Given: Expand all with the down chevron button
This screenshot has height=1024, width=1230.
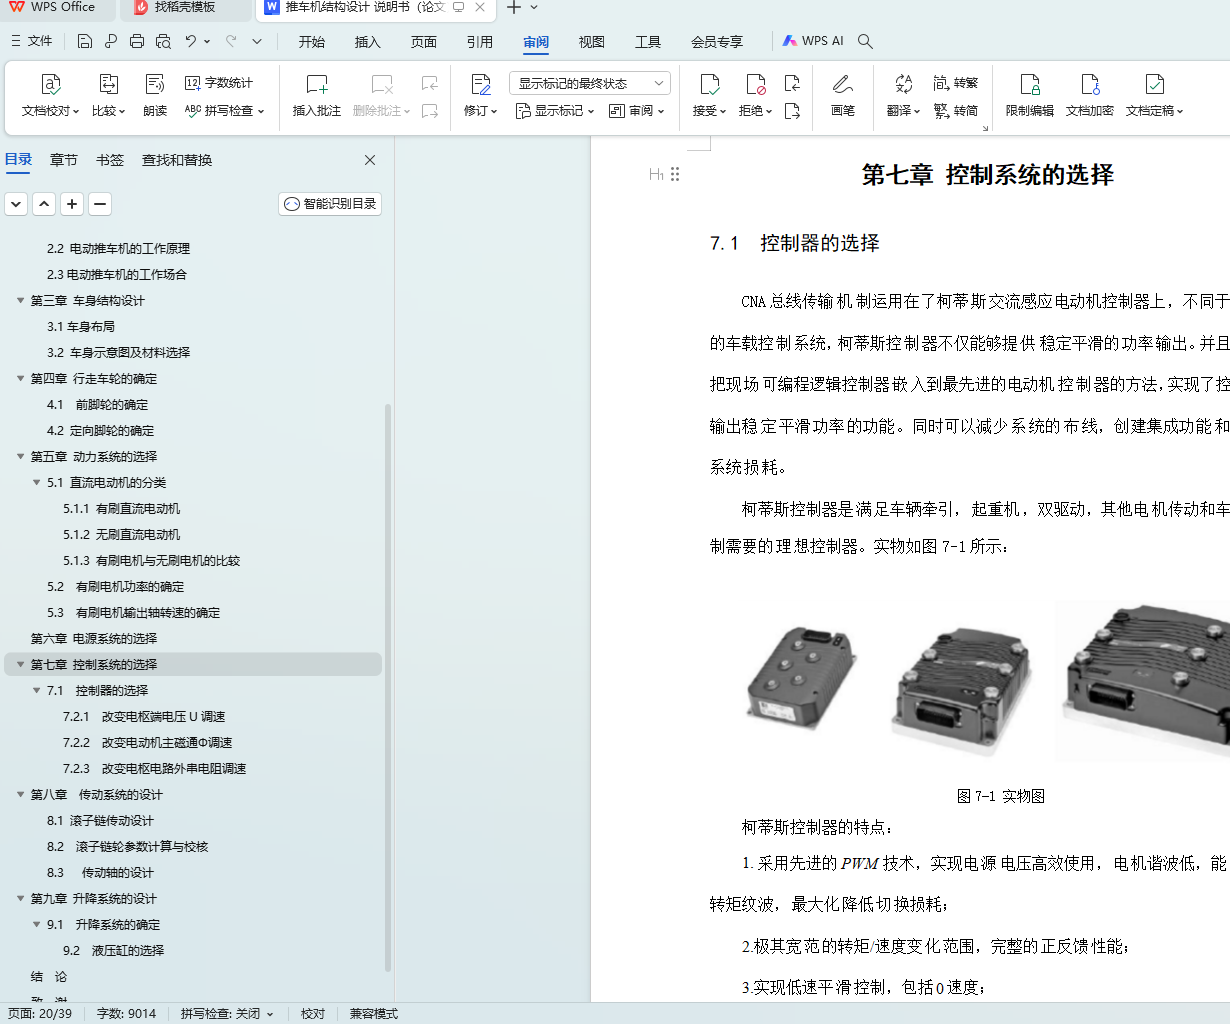Looking at the screenshot, I should 16,204.
